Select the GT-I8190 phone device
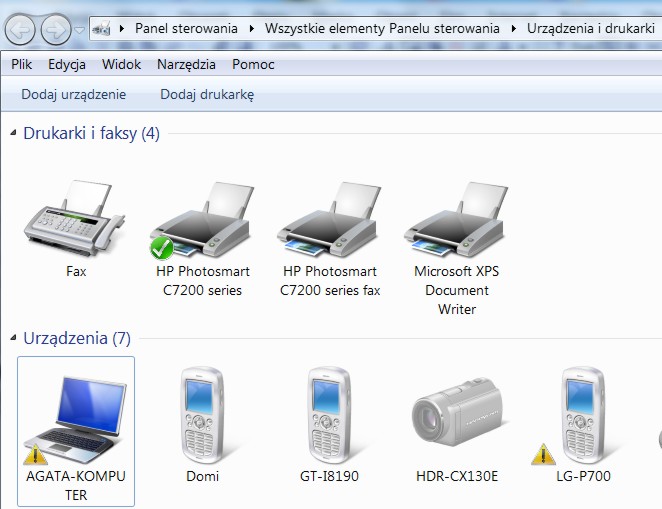 329,415
